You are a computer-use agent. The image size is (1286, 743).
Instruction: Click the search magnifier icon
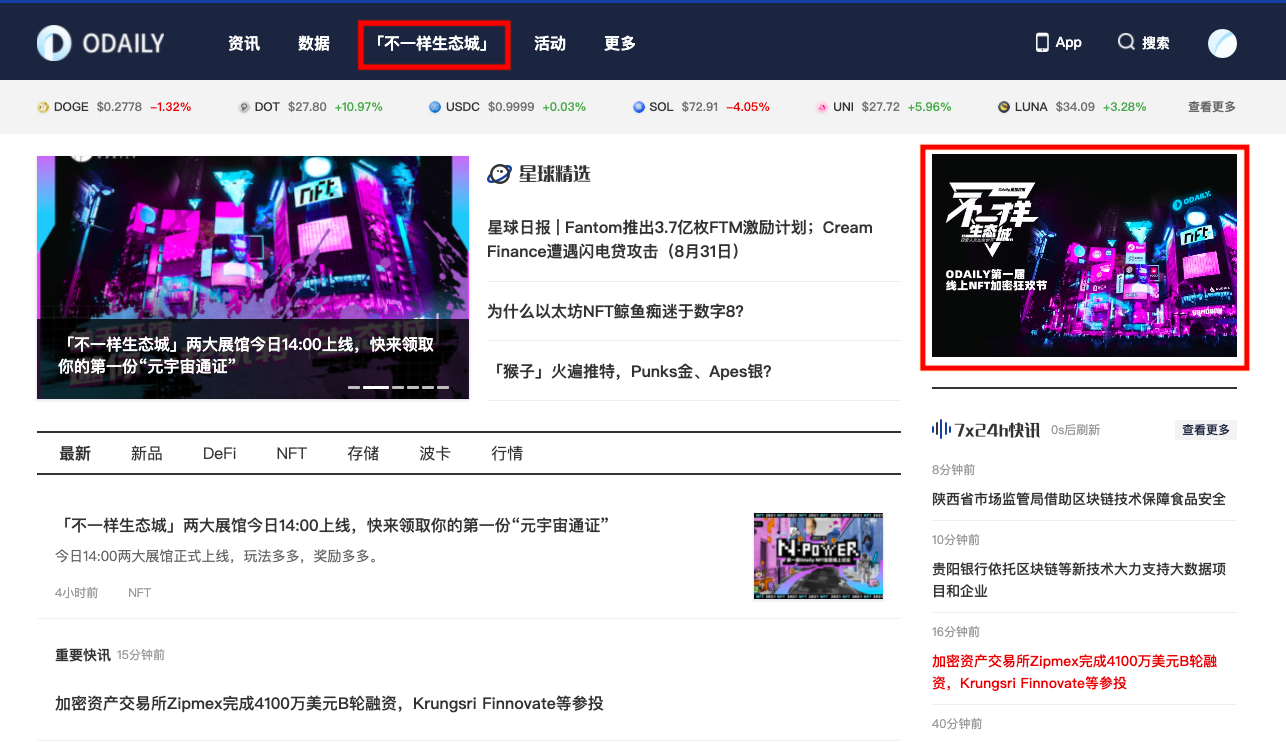click(1126, 42)
